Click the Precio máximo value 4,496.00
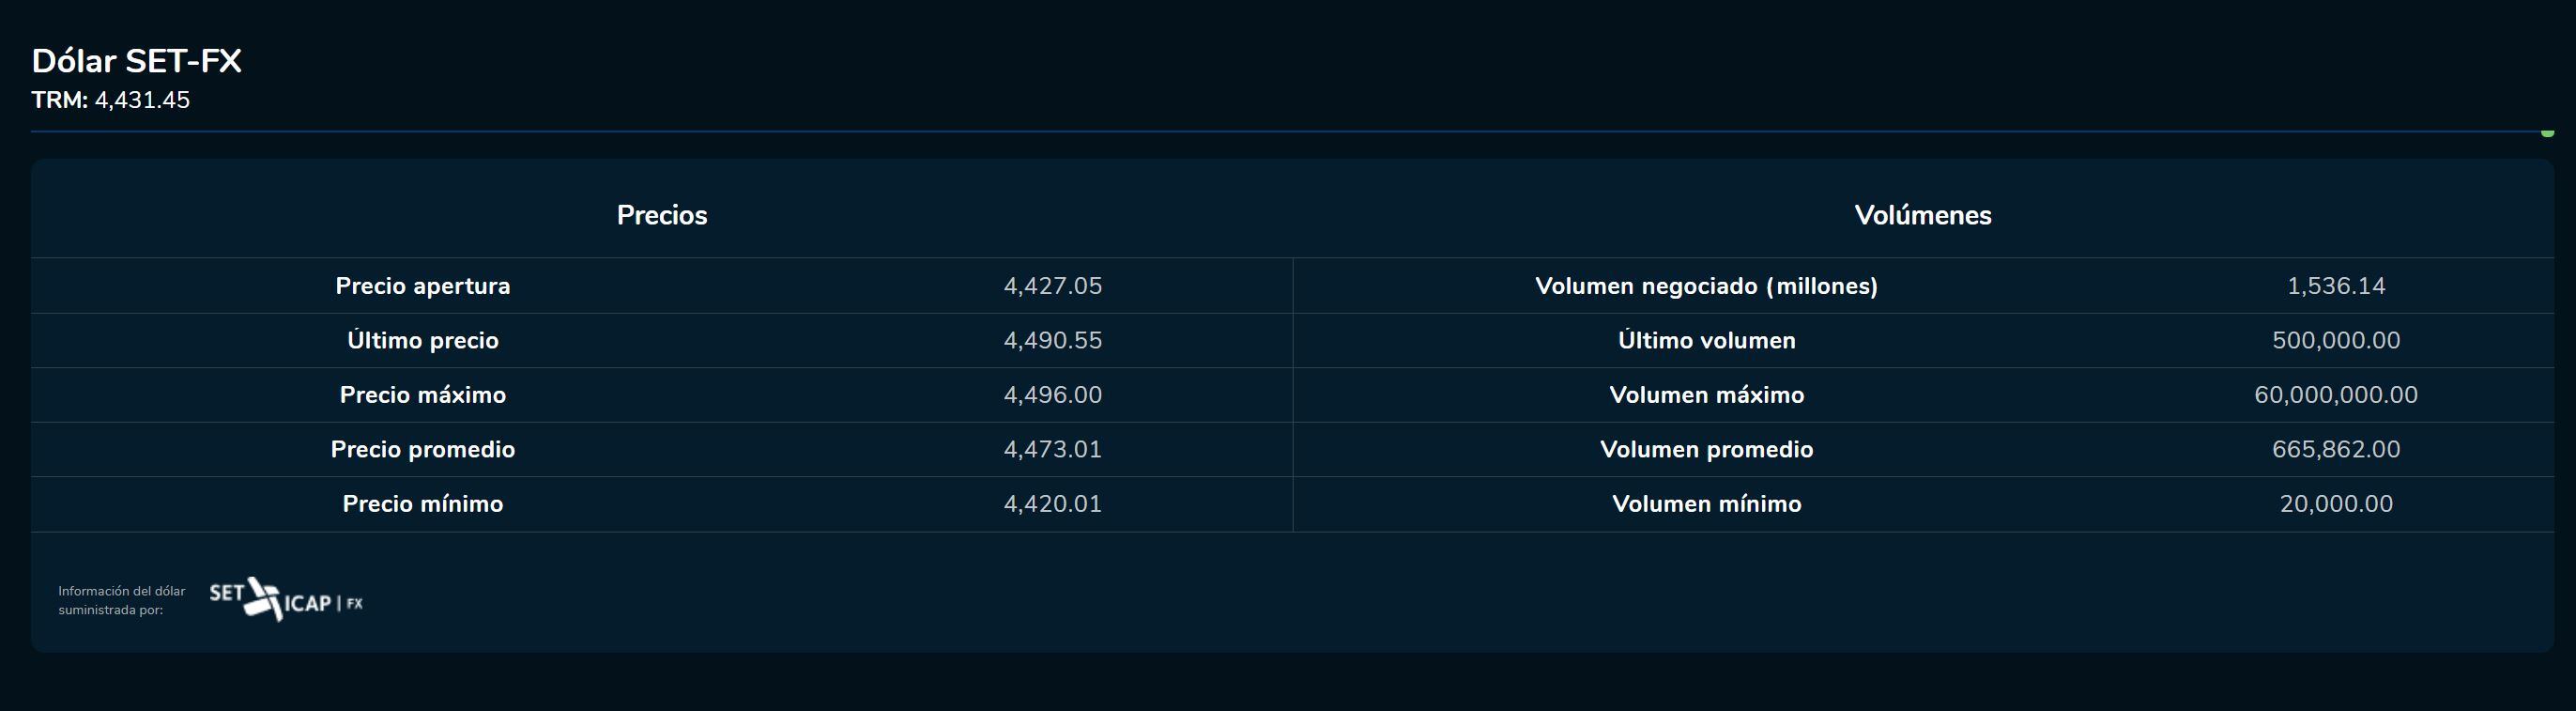This screenshot has width=2576, height=711. (1052, 395)
